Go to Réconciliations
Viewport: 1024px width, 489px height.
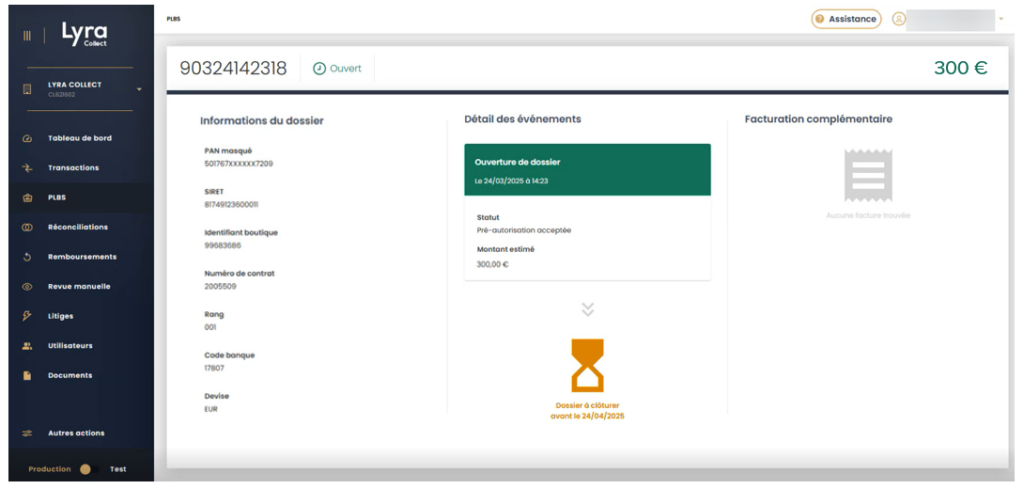coord(80,227)
